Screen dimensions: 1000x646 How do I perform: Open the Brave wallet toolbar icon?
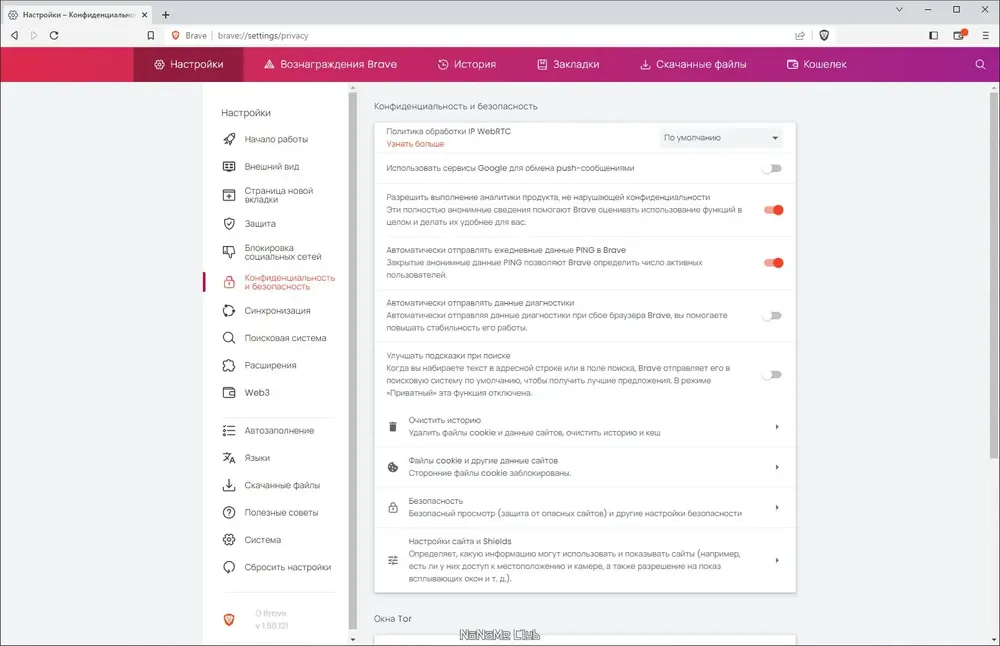tap(959, 35)
